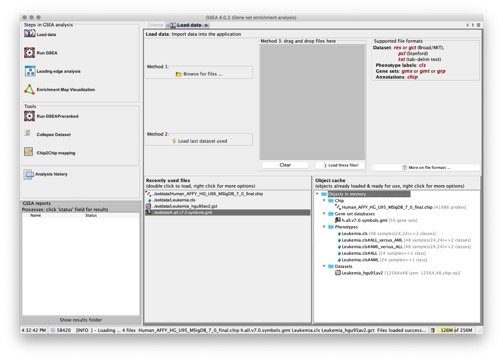This screenshot has height=360, width=503.
Task: Click the Leukemia_hgu95av2 dataset icon in Object cache
Action: [x=338, y=273]
